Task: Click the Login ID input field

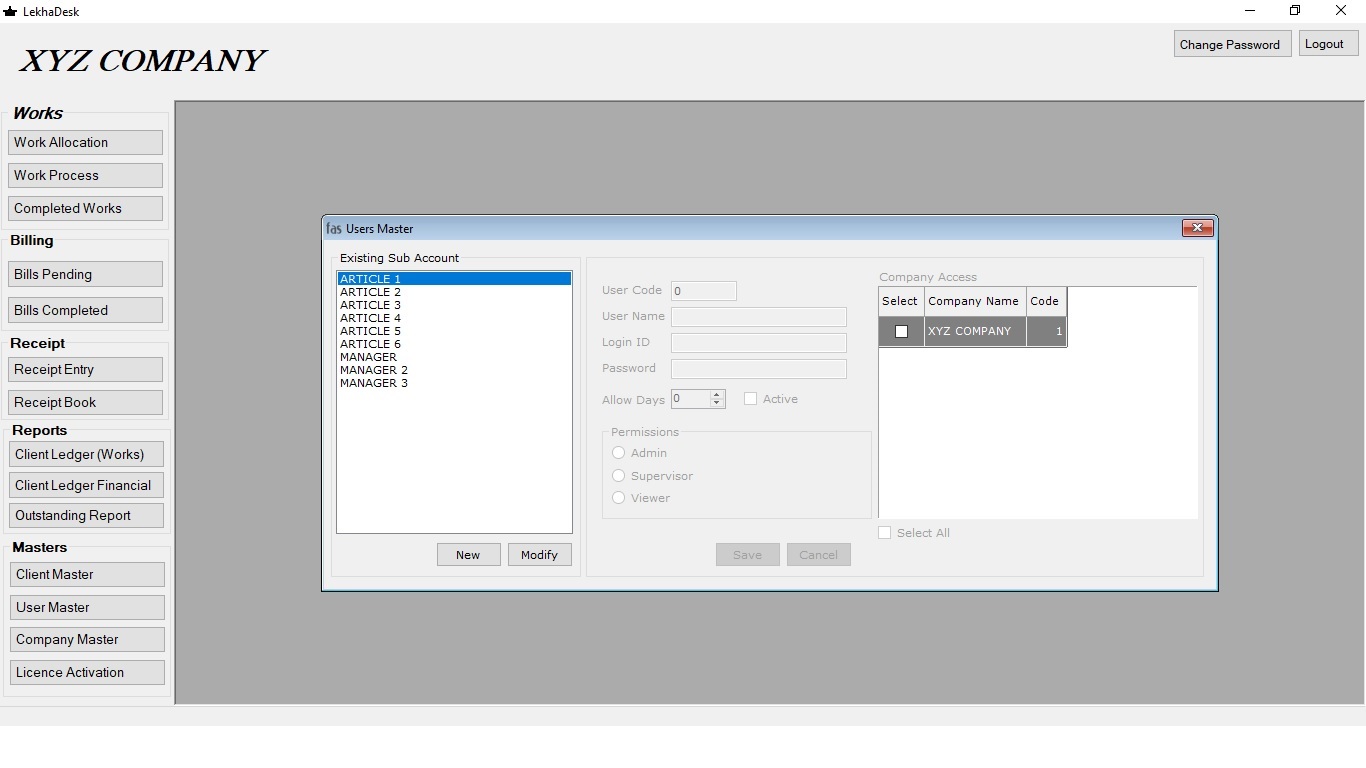Action: coord(759,343)
